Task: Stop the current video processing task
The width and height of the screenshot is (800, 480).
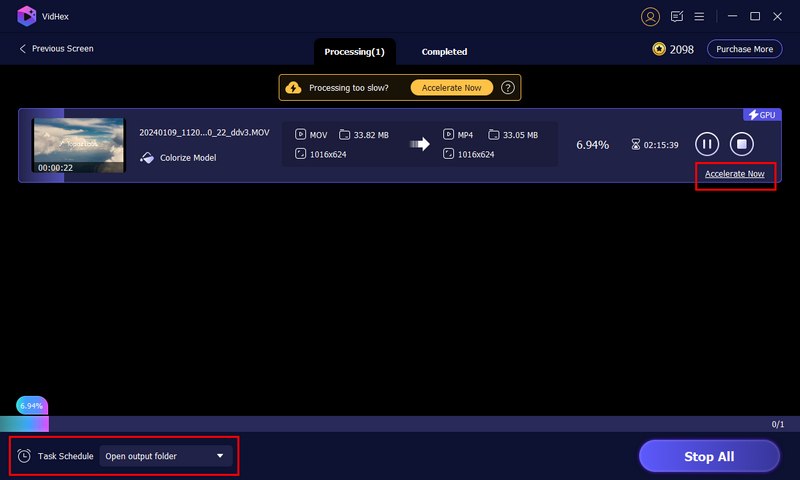Action: (x=741, y=144)
